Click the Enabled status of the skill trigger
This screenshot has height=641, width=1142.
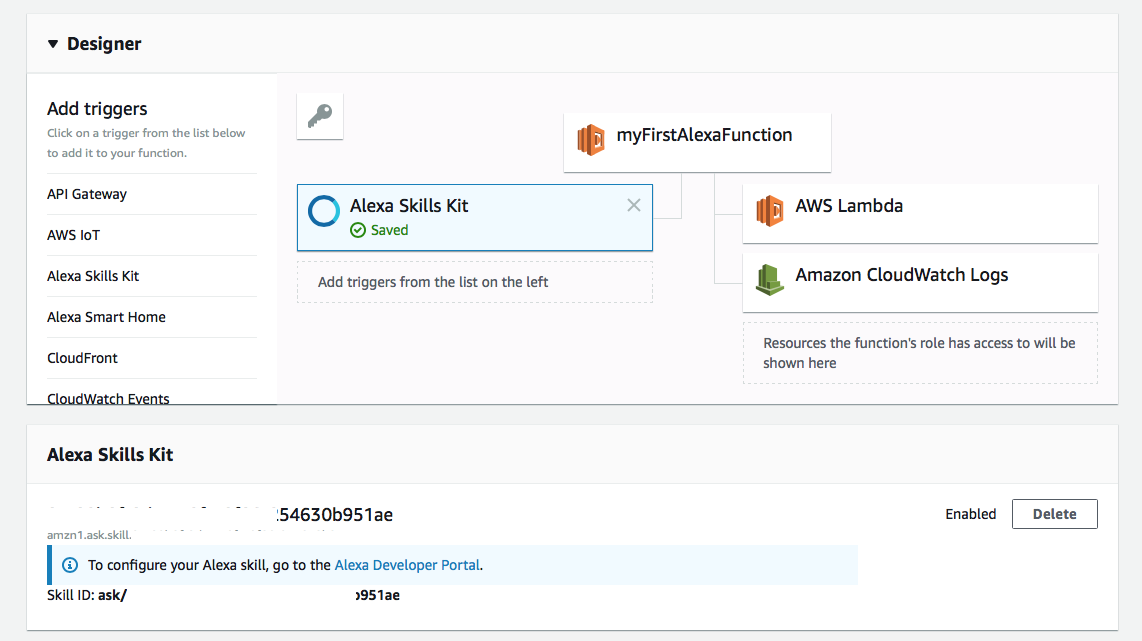(970, 514)
